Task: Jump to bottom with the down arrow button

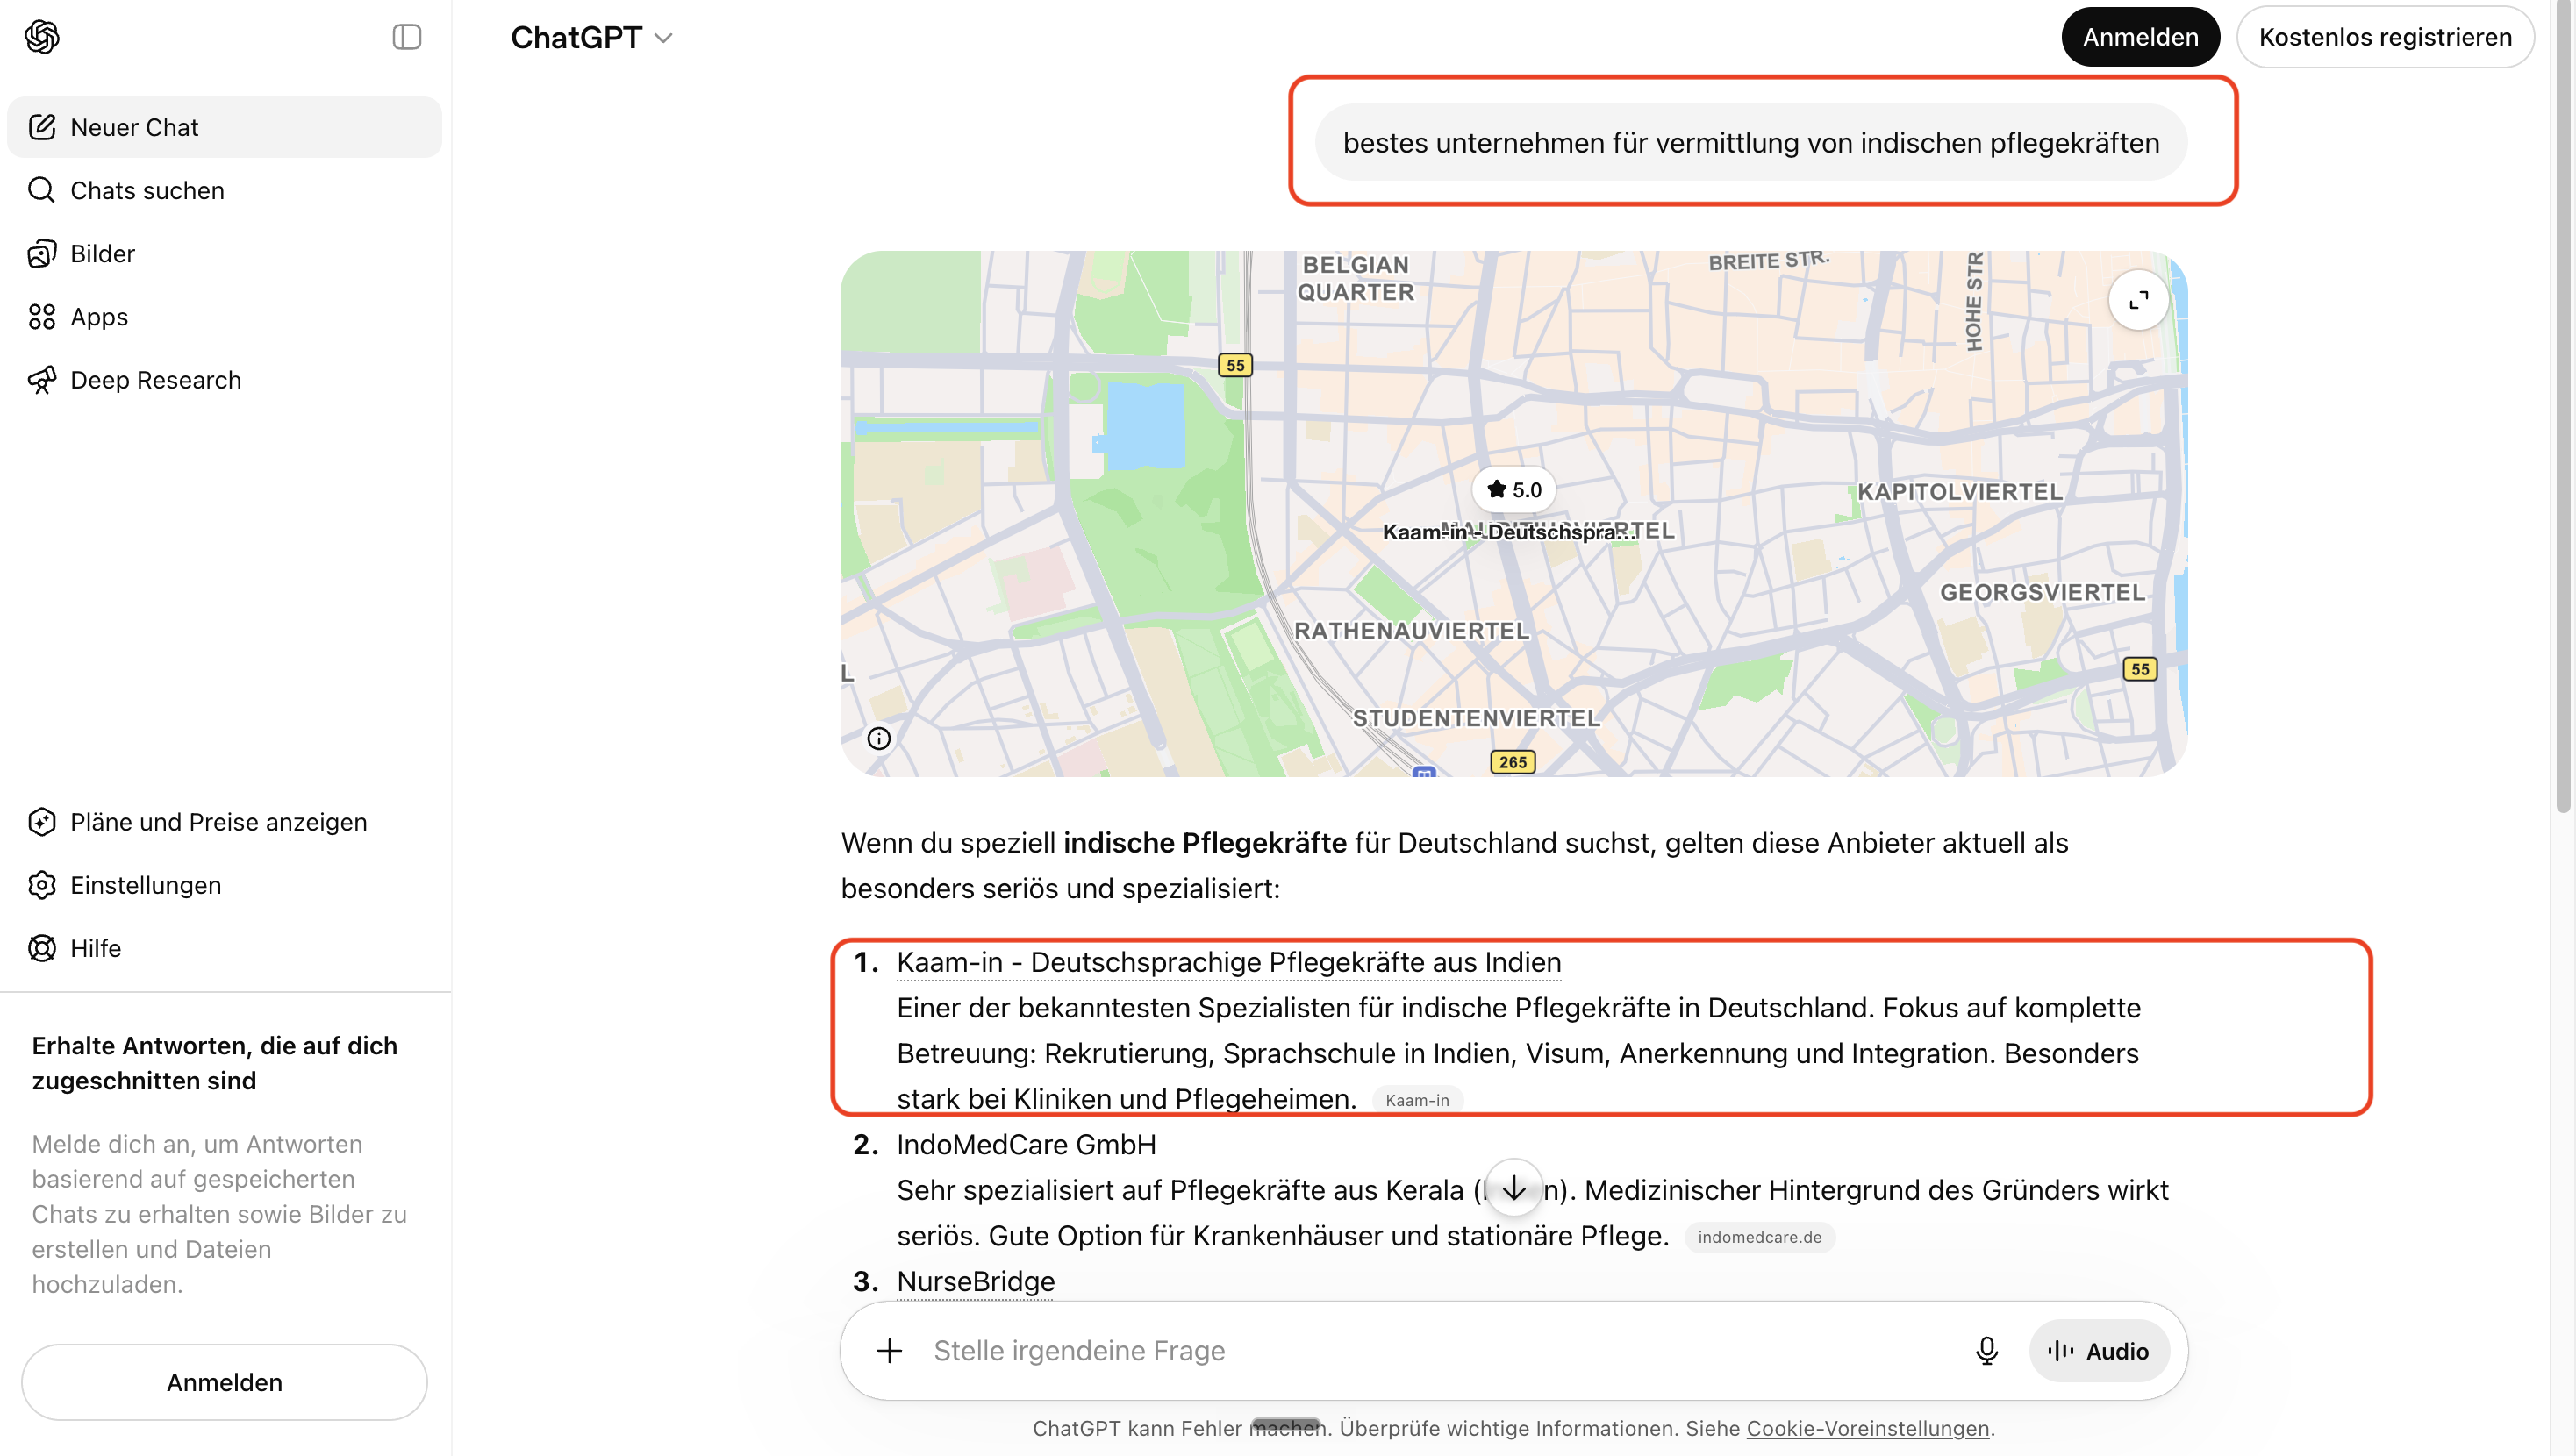Action: coord(1514,1188)
